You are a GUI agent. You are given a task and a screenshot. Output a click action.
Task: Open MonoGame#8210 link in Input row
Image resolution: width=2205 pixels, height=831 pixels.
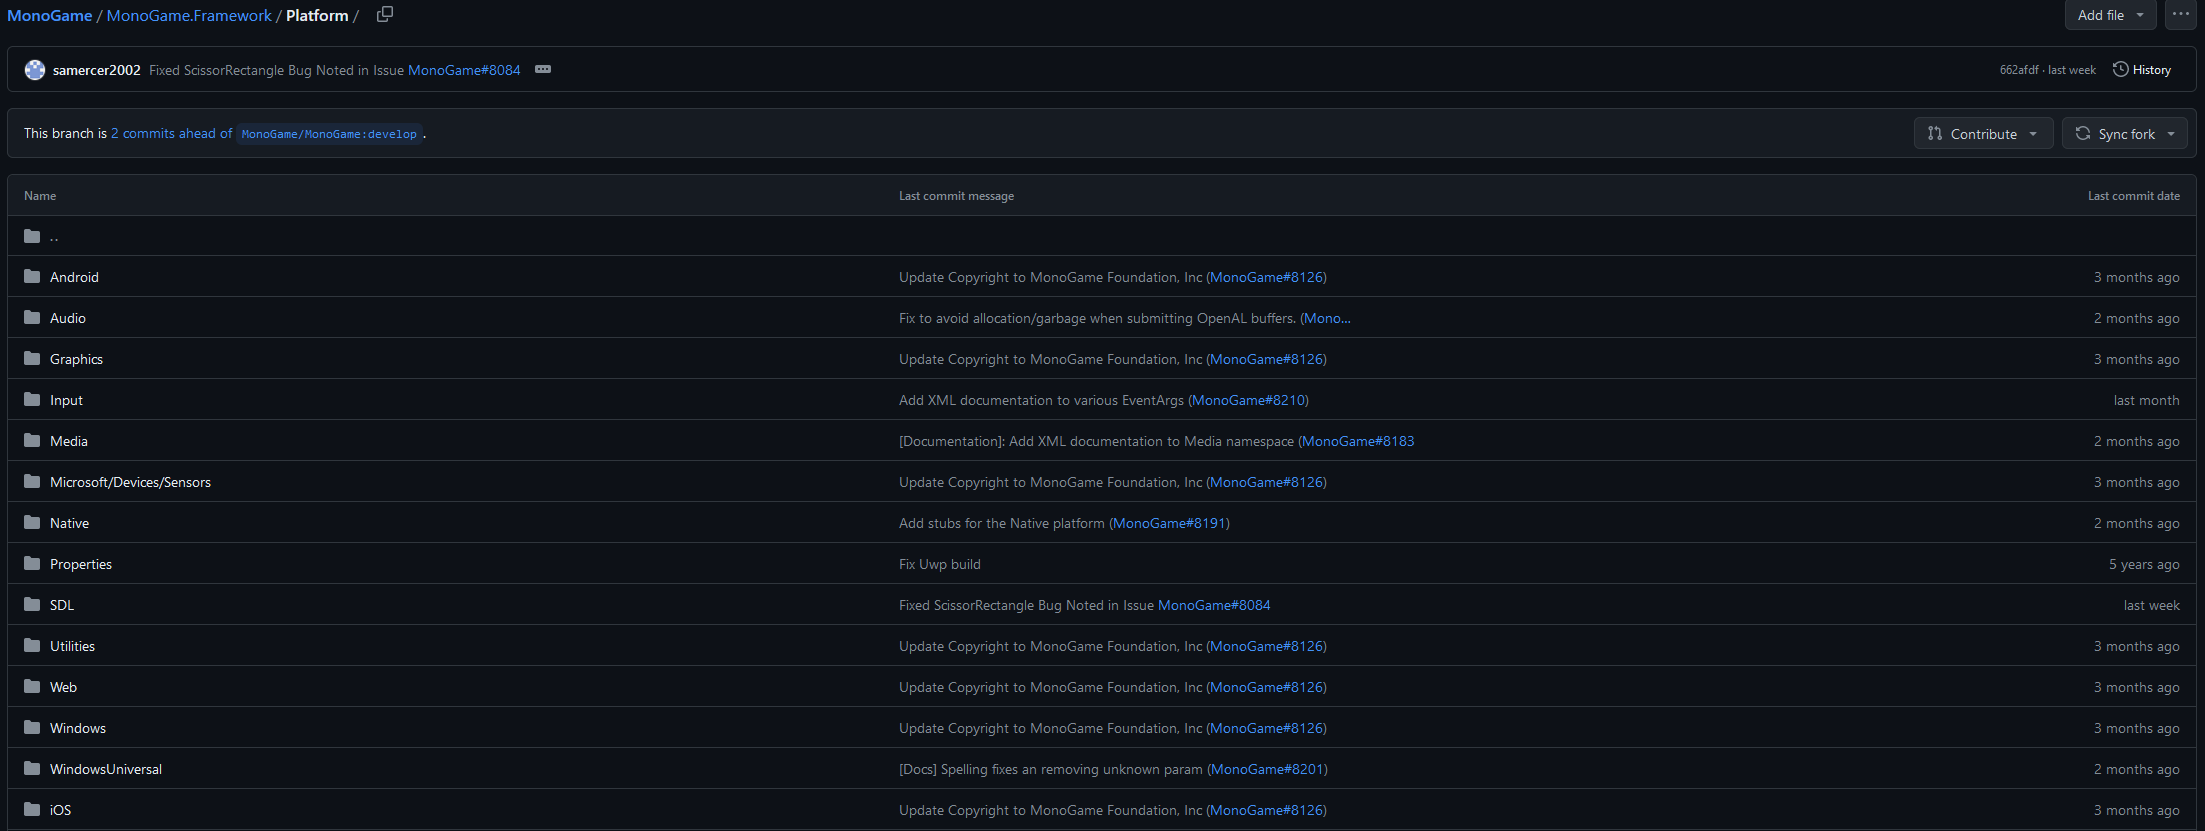pos(1249,400)
